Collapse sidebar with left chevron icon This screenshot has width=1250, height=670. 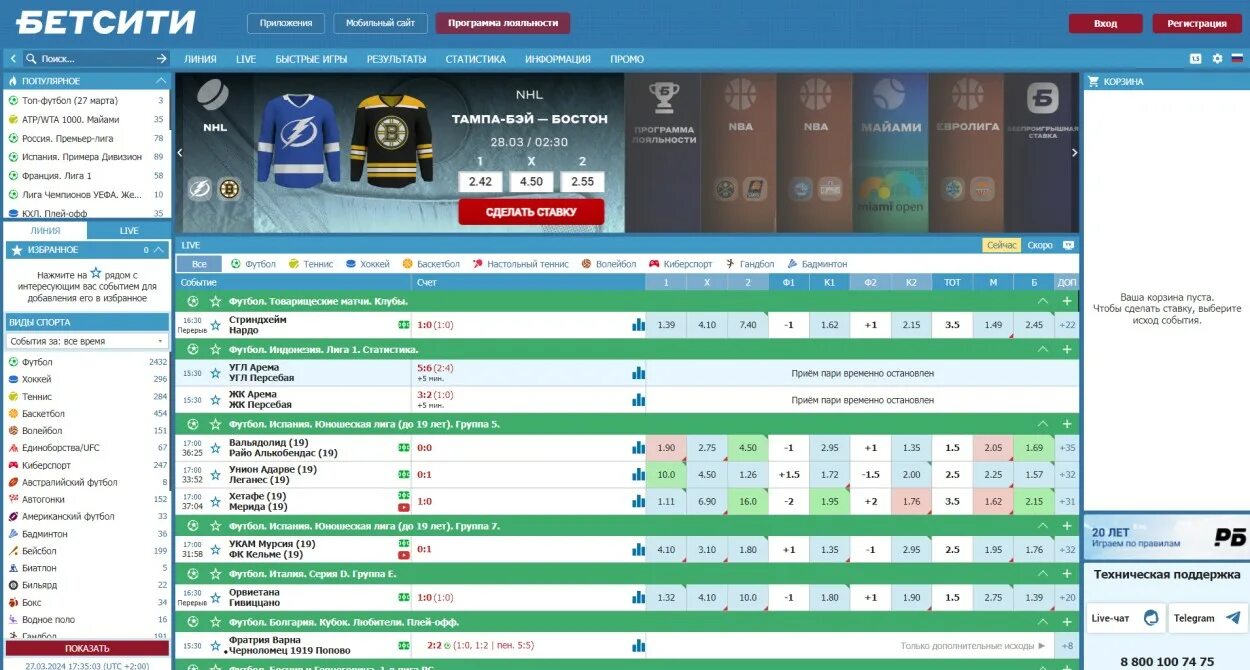13,59
